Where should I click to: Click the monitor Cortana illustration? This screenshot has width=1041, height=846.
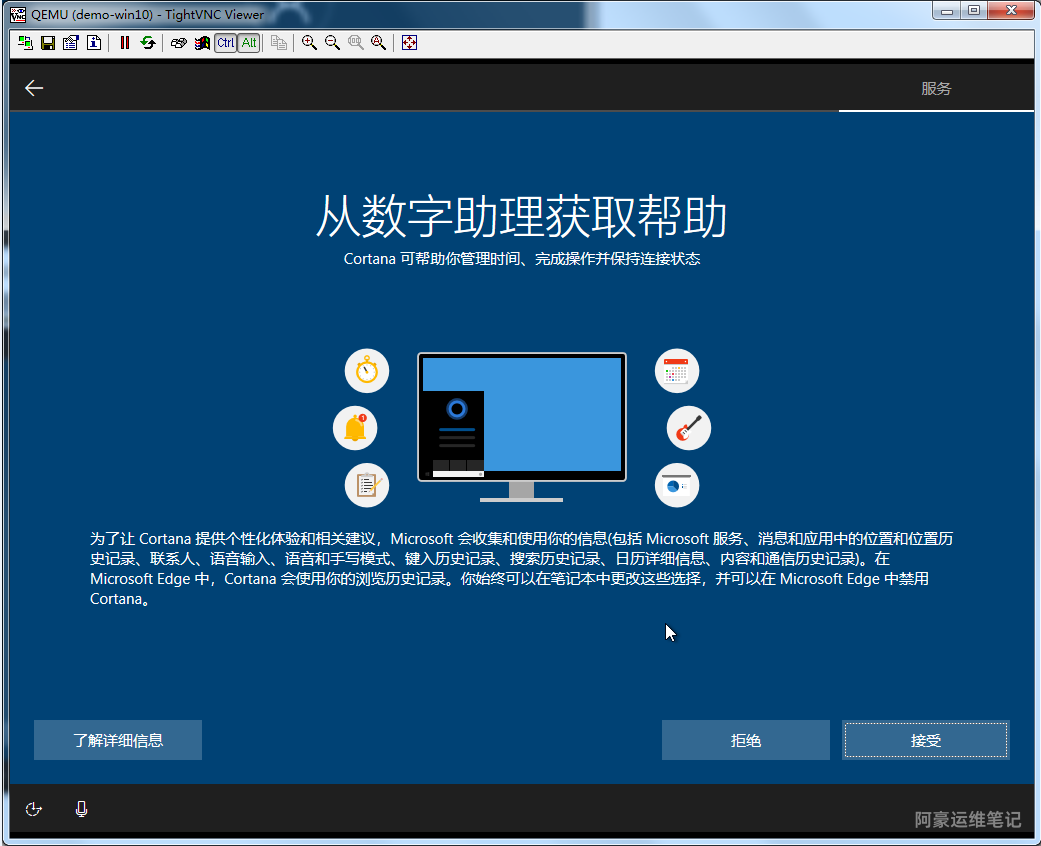[x=522, y=426]
